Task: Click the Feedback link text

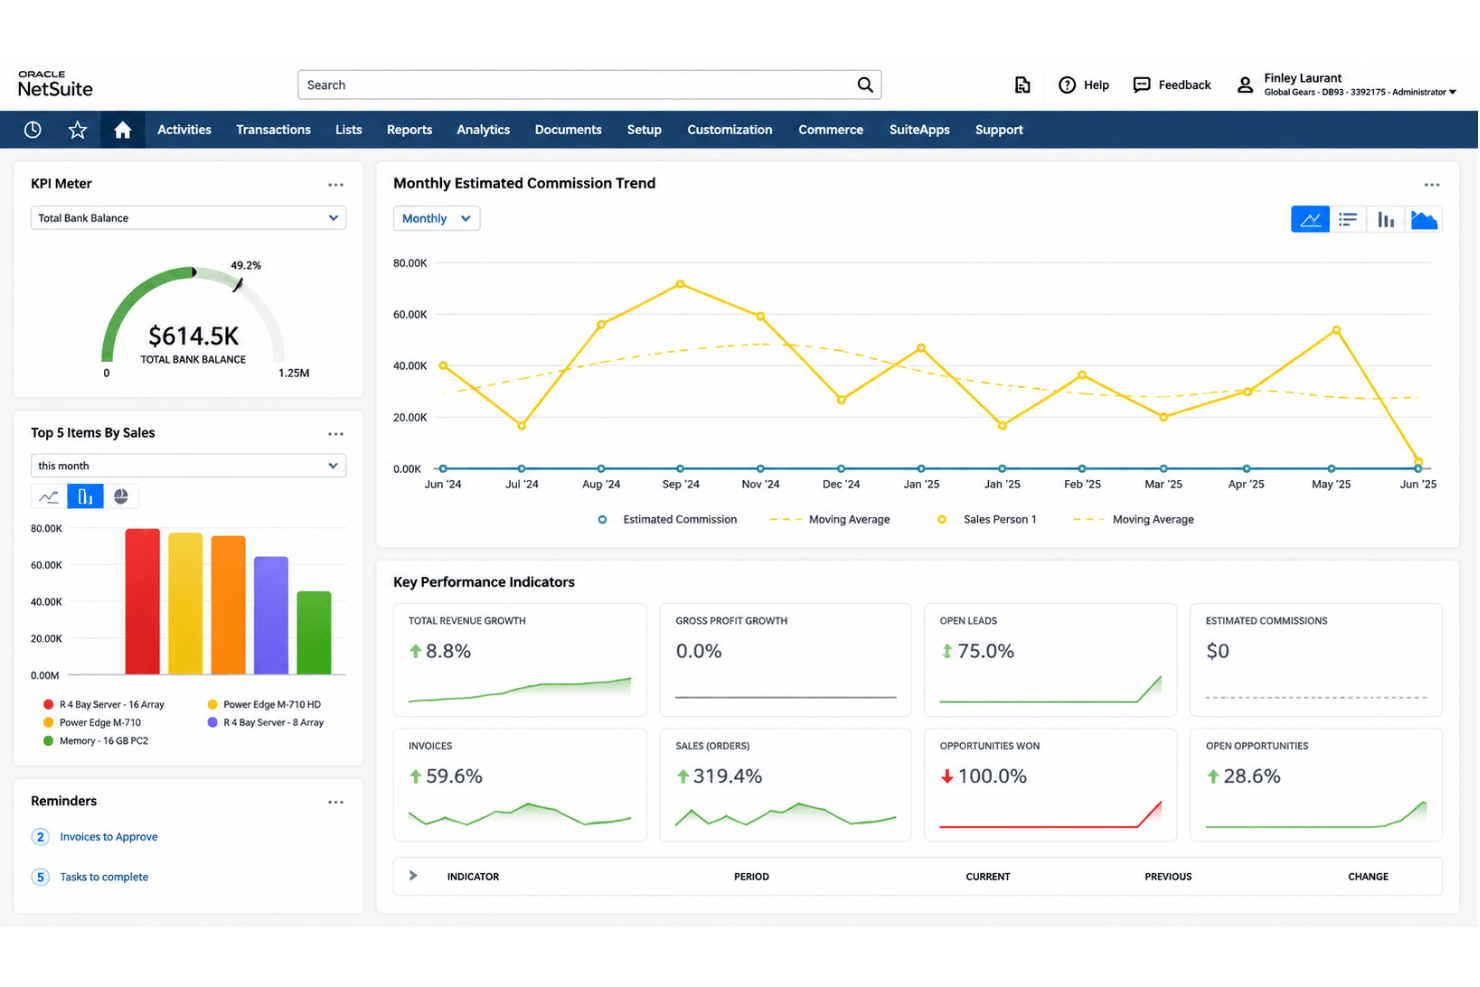Action: [x=1185, y=85]
